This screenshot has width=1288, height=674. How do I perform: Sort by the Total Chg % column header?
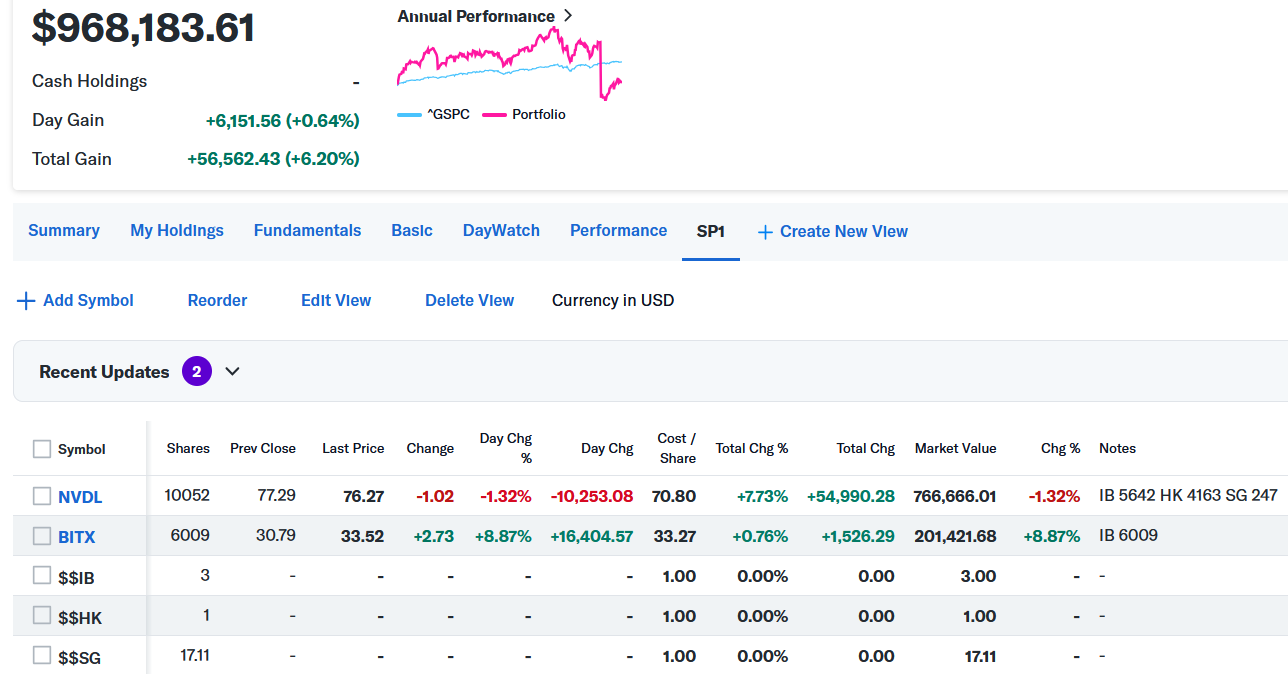(752, 449)
